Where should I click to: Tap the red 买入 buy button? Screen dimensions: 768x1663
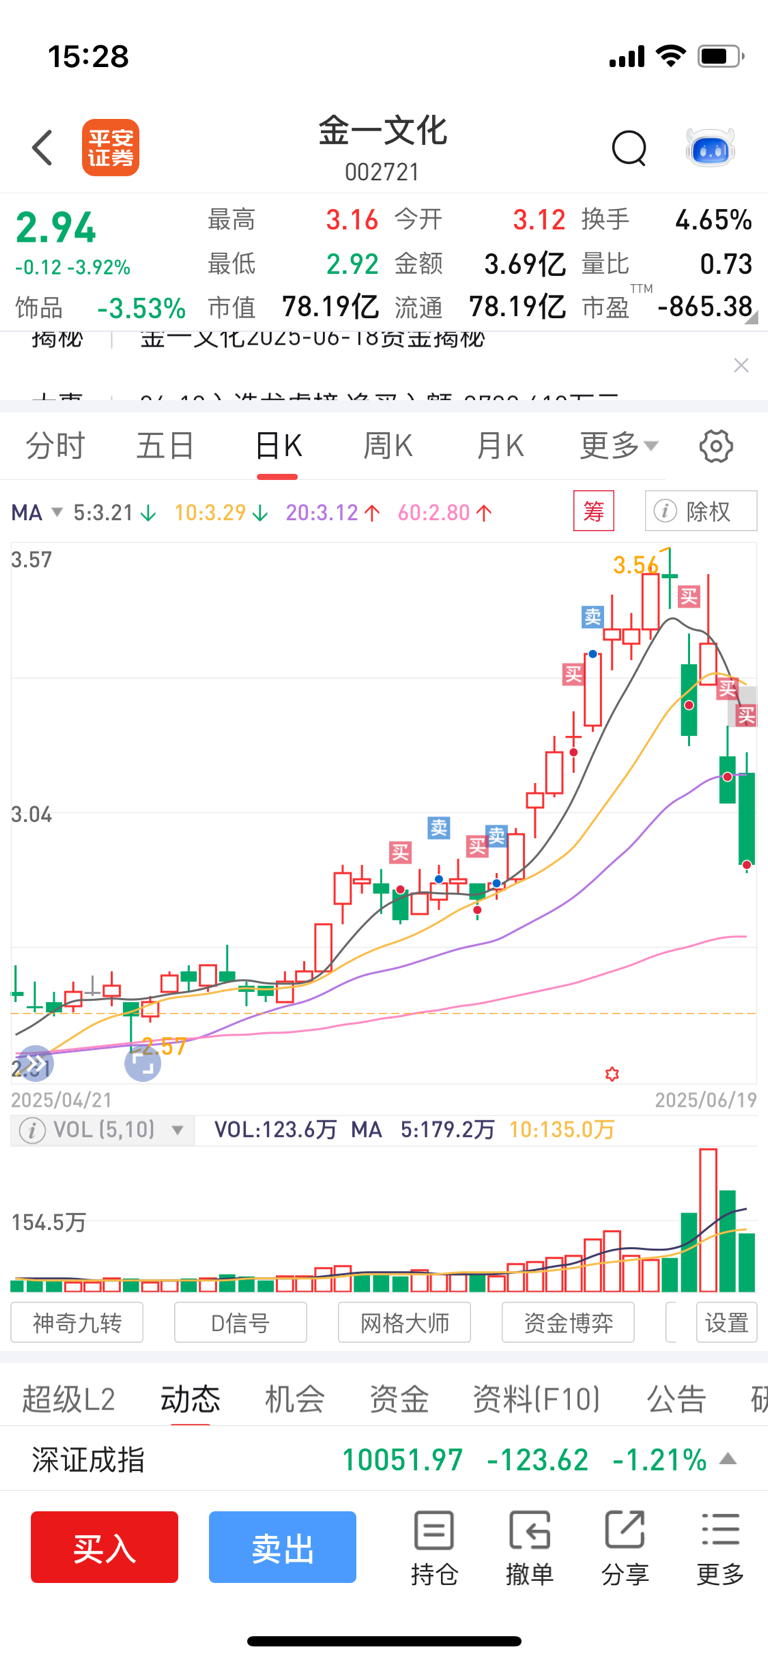104,1547
